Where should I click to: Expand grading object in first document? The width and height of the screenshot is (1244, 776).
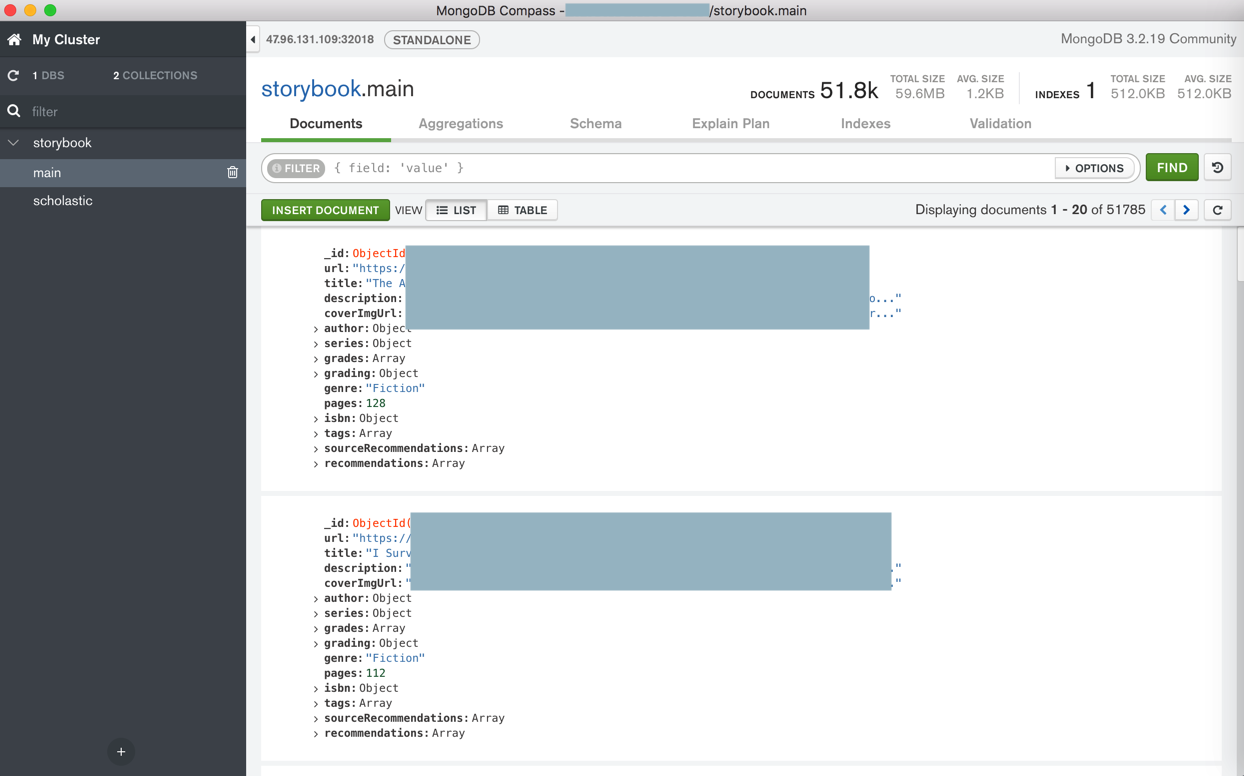coord(316,374)
